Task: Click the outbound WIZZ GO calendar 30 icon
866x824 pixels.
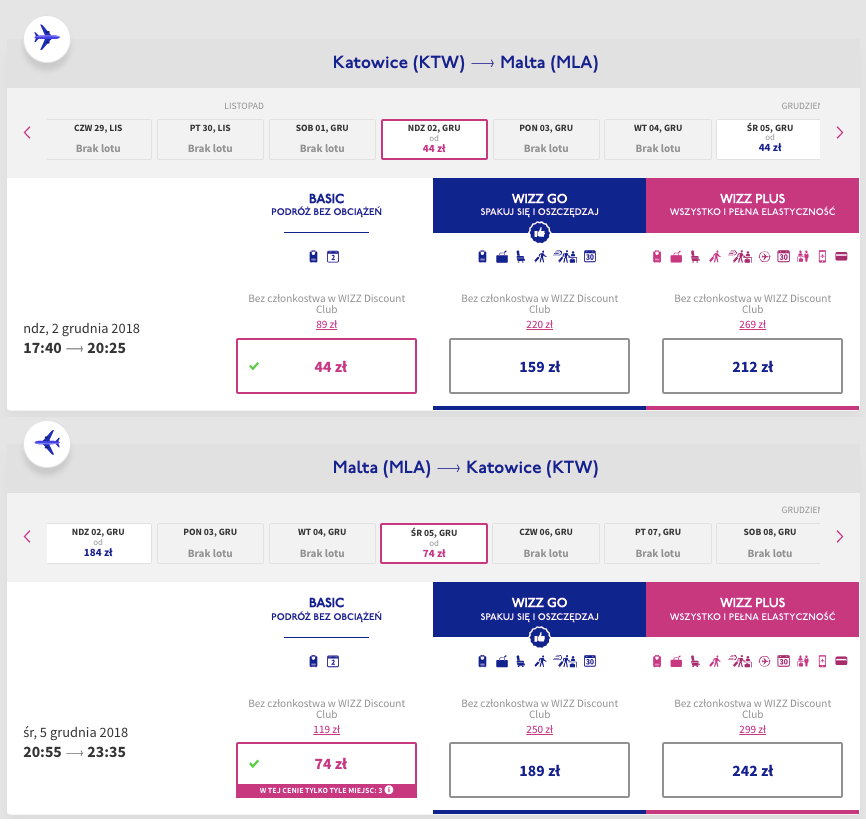Action: tap(590, 256)
